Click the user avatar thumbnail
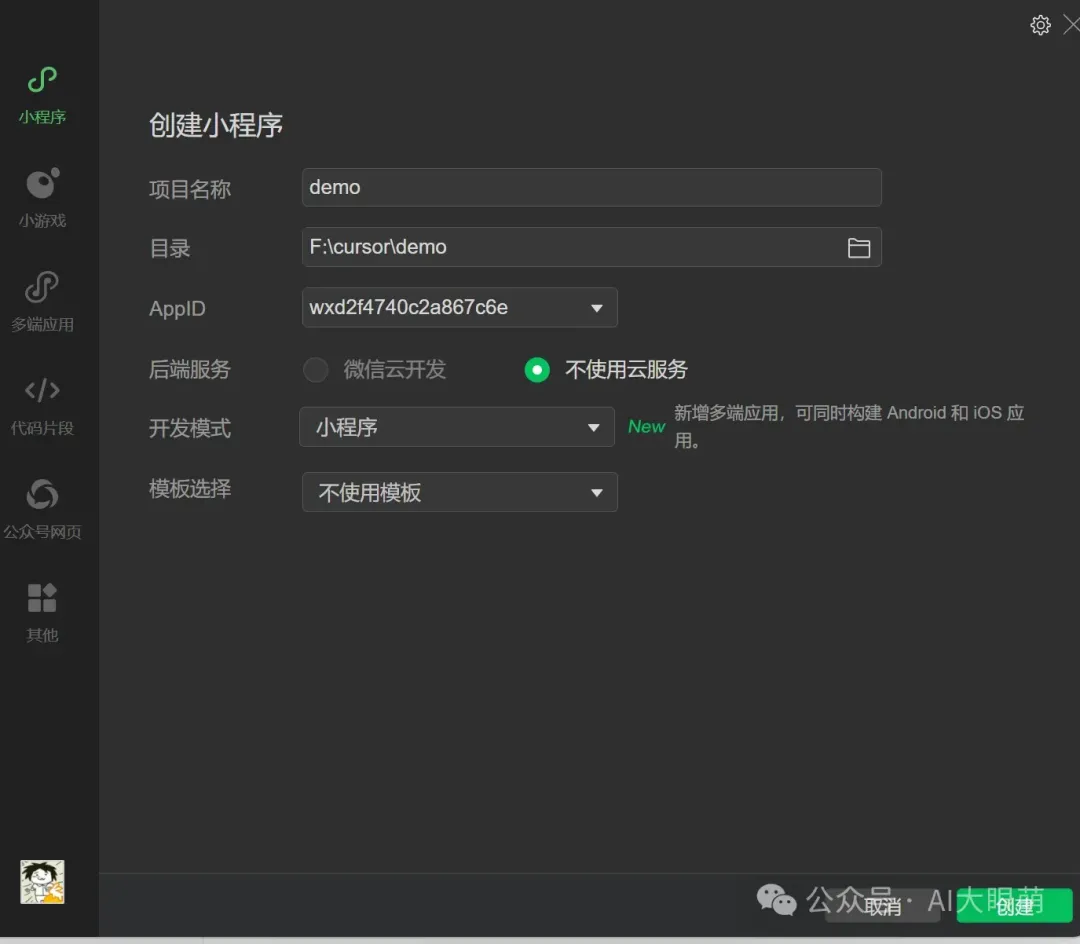1080x944 pixels. click(x=42, y=882)
